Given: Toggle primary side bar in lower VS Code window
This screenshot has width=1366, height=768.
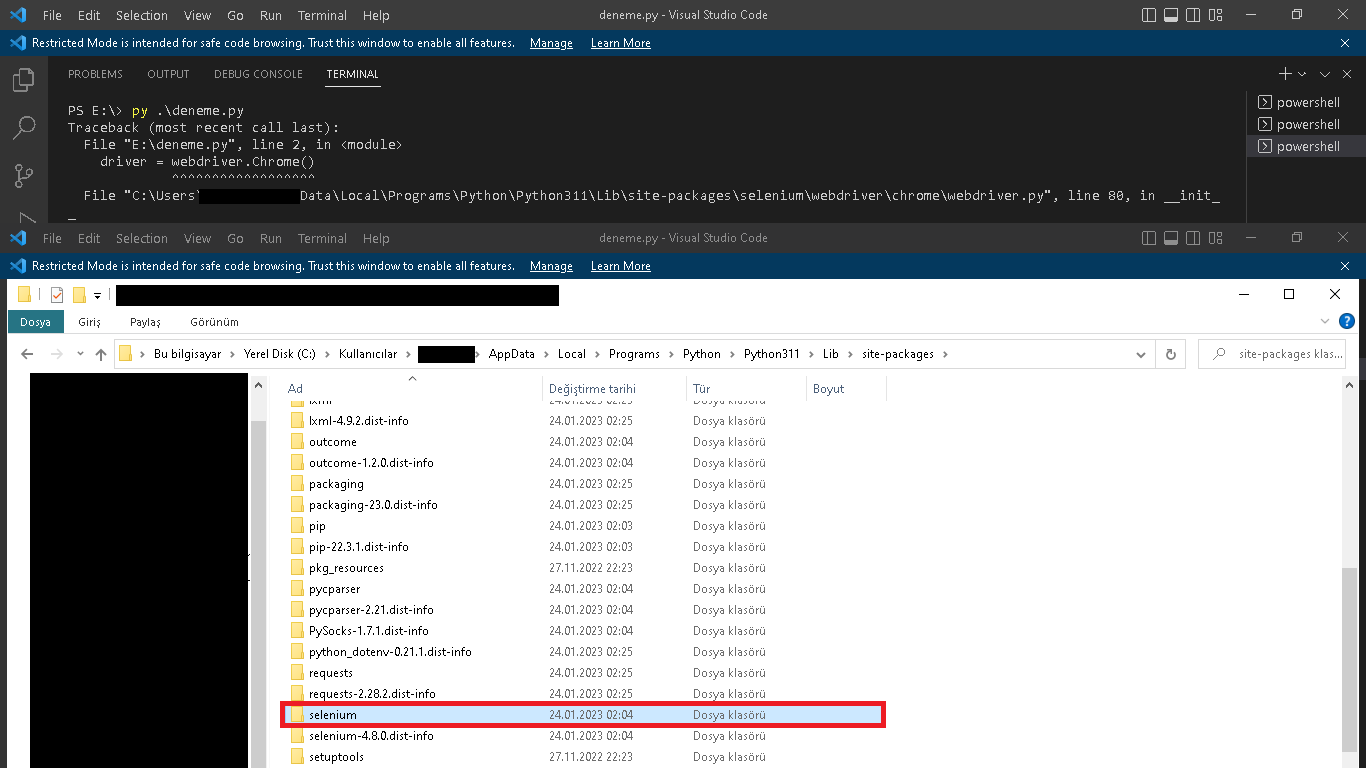Looking at the screenshot, I should tap(1150, 238).
